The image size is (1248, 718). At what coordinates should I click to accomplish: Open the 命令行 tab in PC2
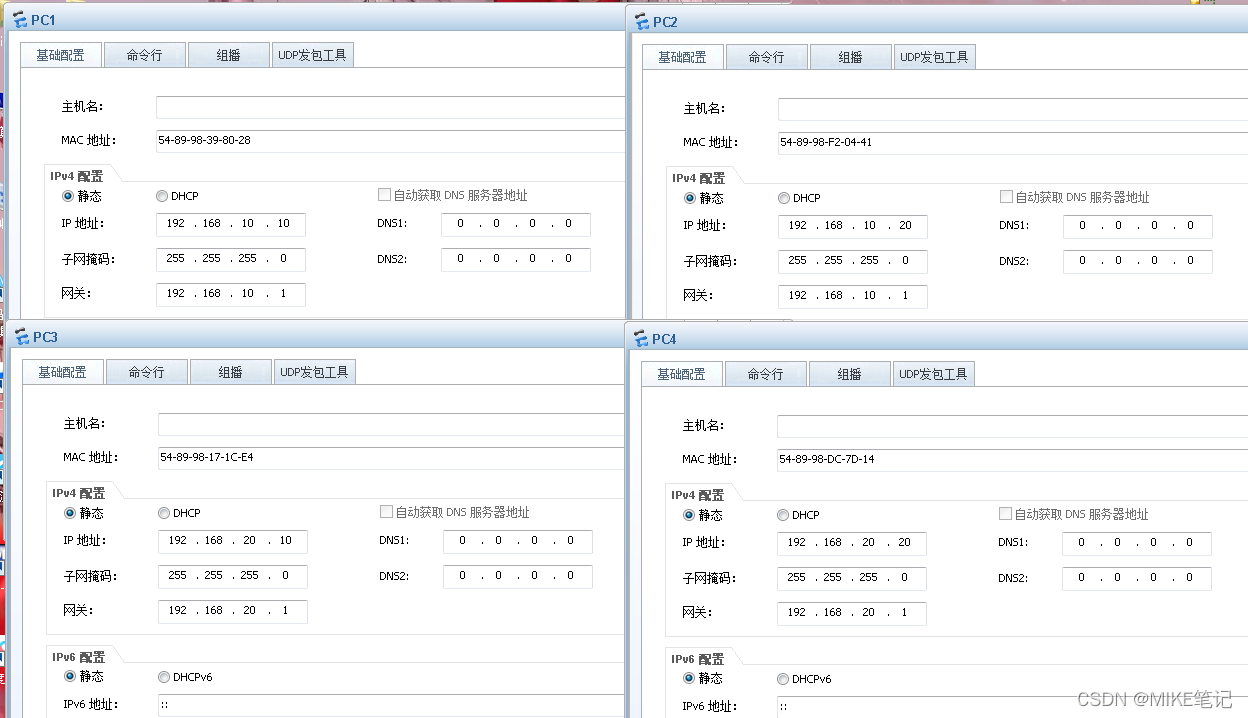(x=766, y=57)
